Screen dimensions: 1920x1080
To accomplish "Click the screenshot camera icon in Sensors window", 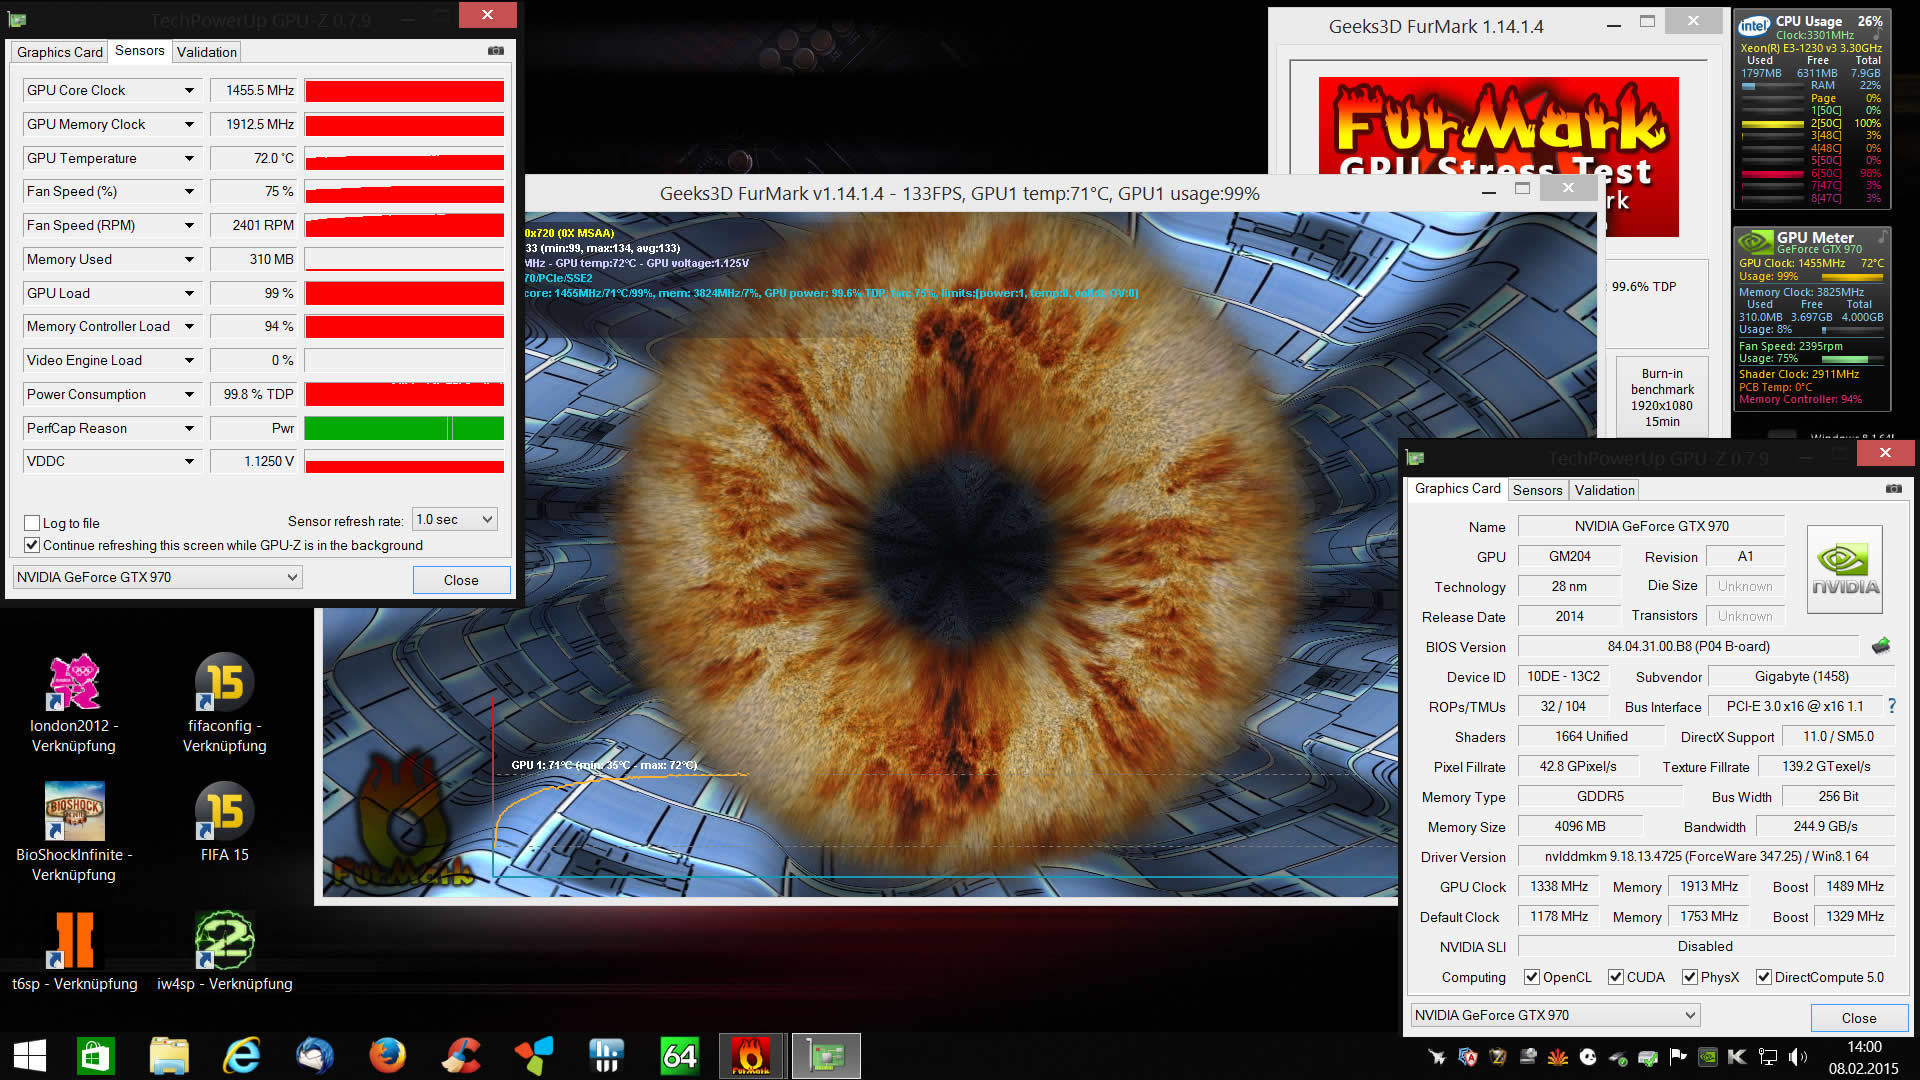I will tap(496, 51).
